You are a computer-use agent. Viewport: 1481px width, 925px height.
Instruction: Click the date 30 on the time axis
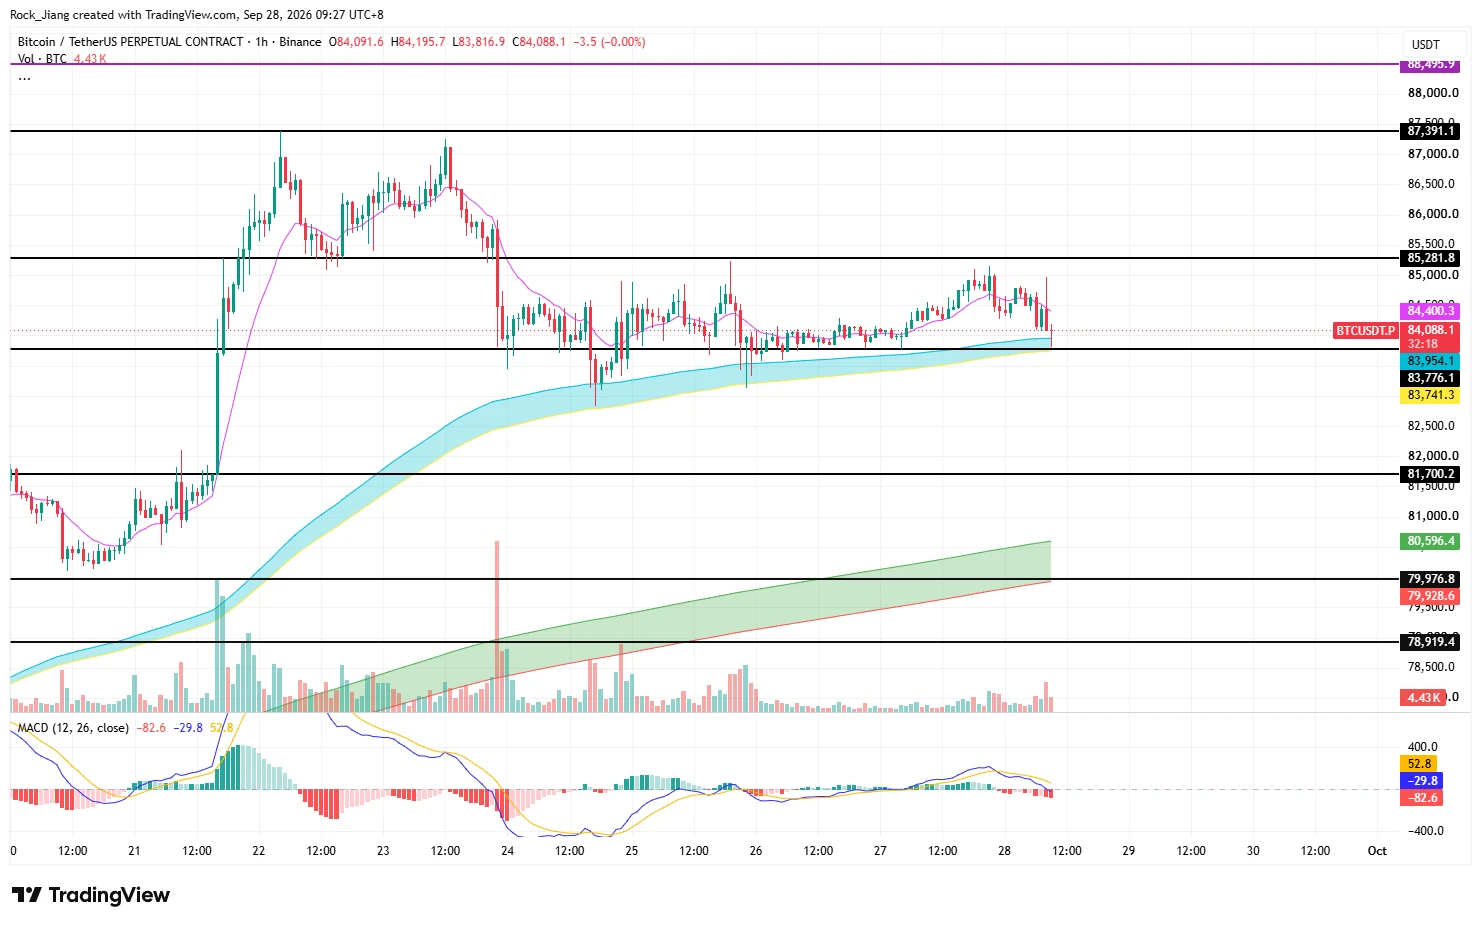click(x=1253, y=851)
